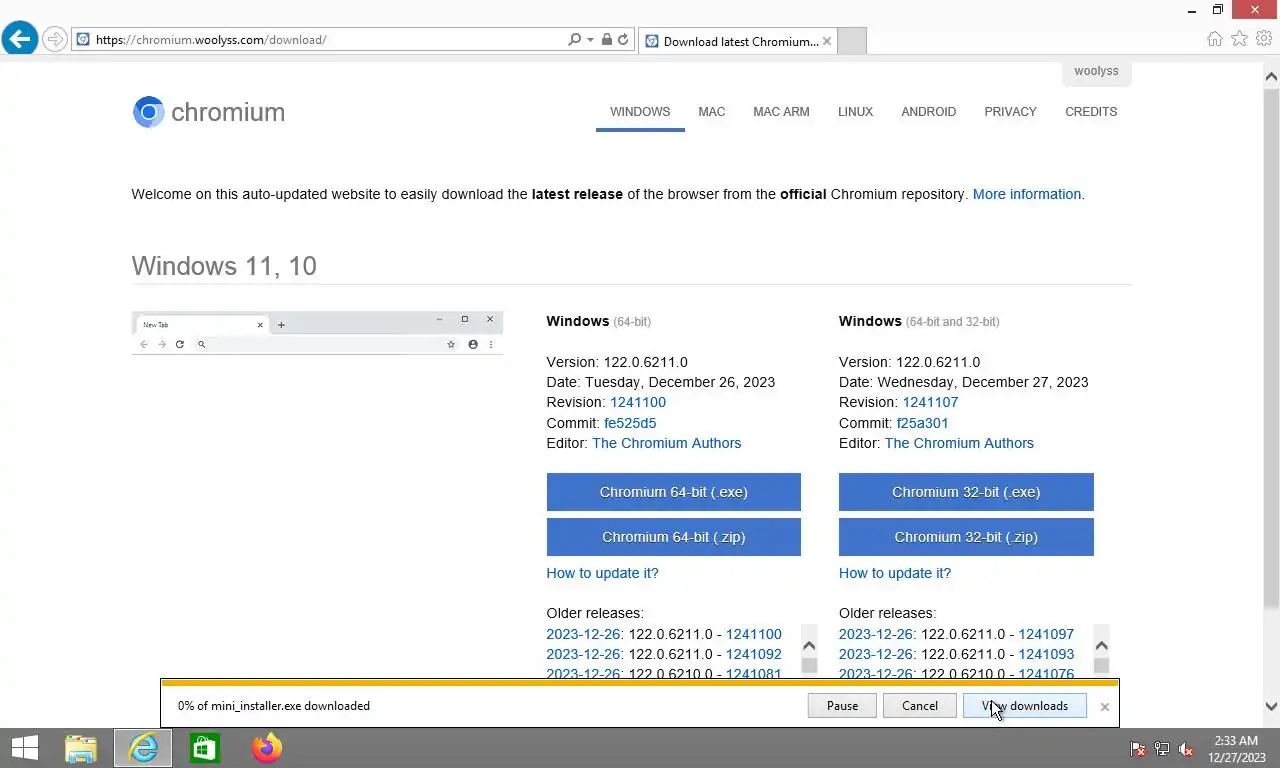Open How to update it under 64-bit
The height and width of the screenshot is (768, 1280).
coord(602,573)
